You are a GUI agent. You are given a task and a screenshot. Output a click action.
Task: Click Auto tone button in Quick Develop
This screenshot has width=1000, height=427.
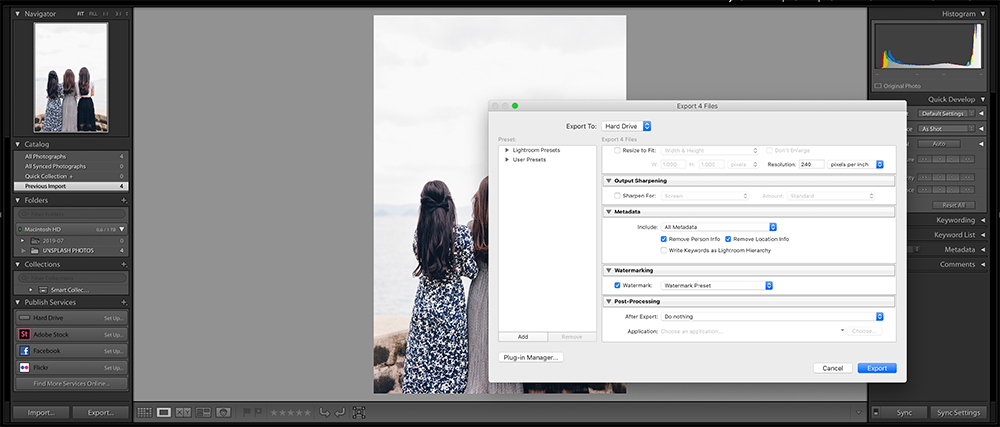tap(938, 144)
